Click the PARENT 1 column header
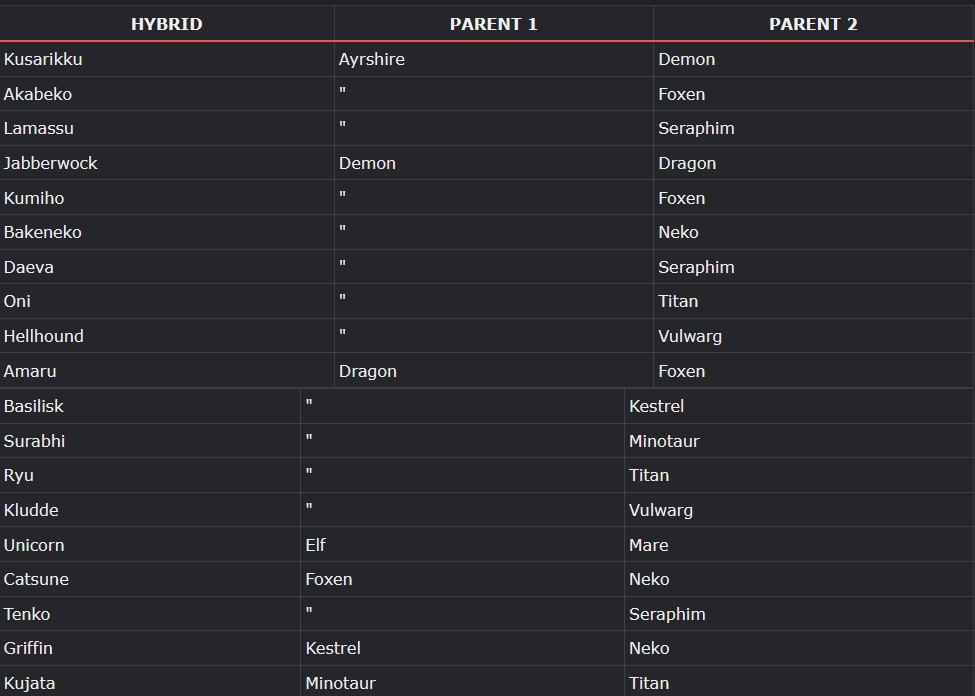The image size is (975, 696). (x=493, y=24)
